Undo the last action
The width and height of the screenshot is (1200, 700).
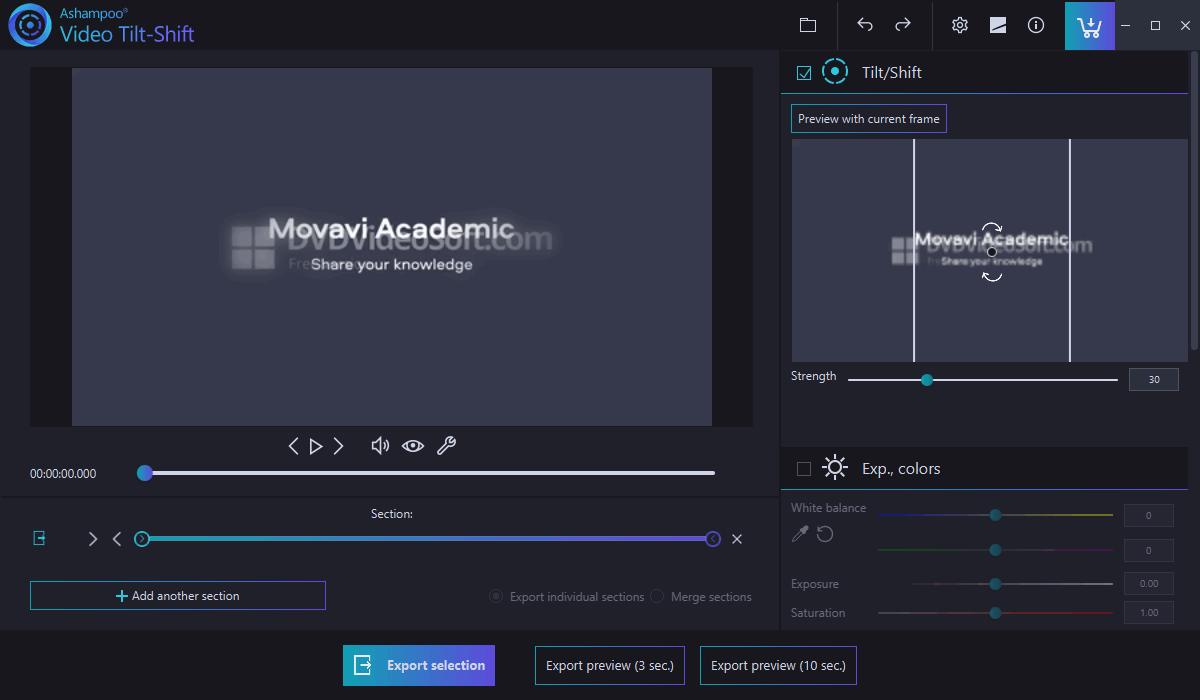[865, 25]
